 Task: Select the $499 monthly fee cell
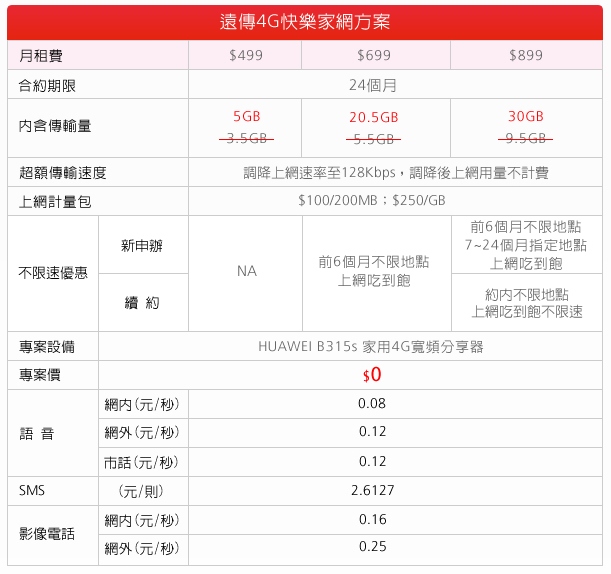click(x=246, y=55)
